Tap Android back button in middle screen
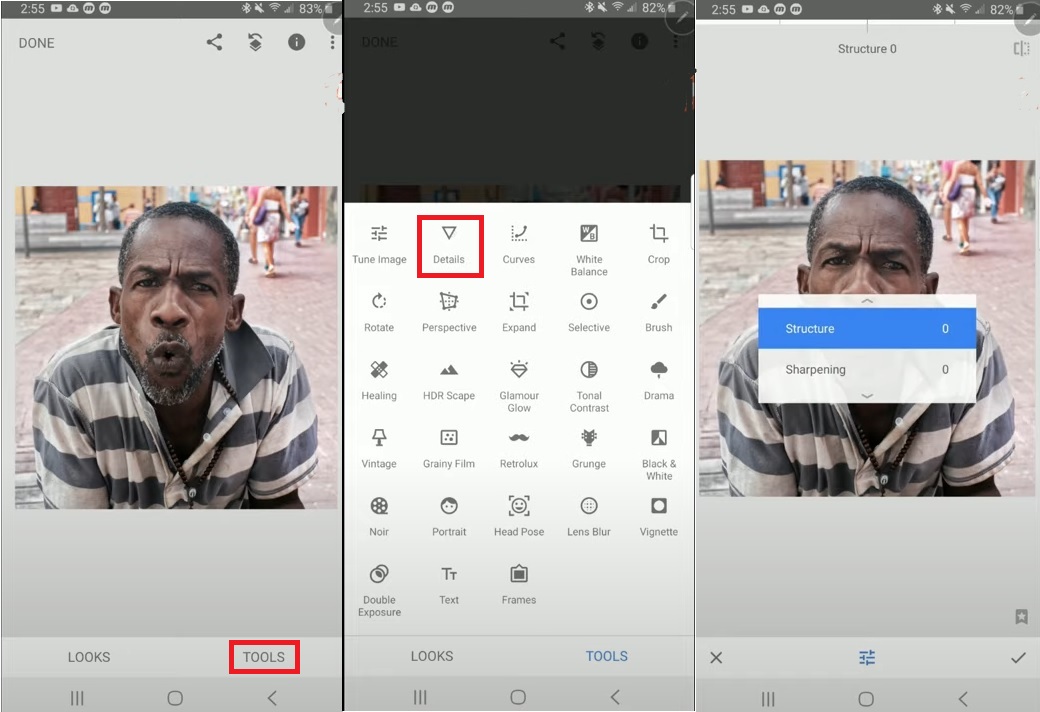1040x712 pixels. tap(615, 697)
